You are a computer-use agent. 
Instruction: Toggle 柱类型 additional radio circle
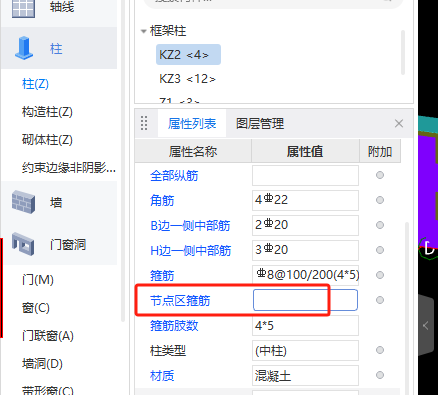[x=380, y=350]
